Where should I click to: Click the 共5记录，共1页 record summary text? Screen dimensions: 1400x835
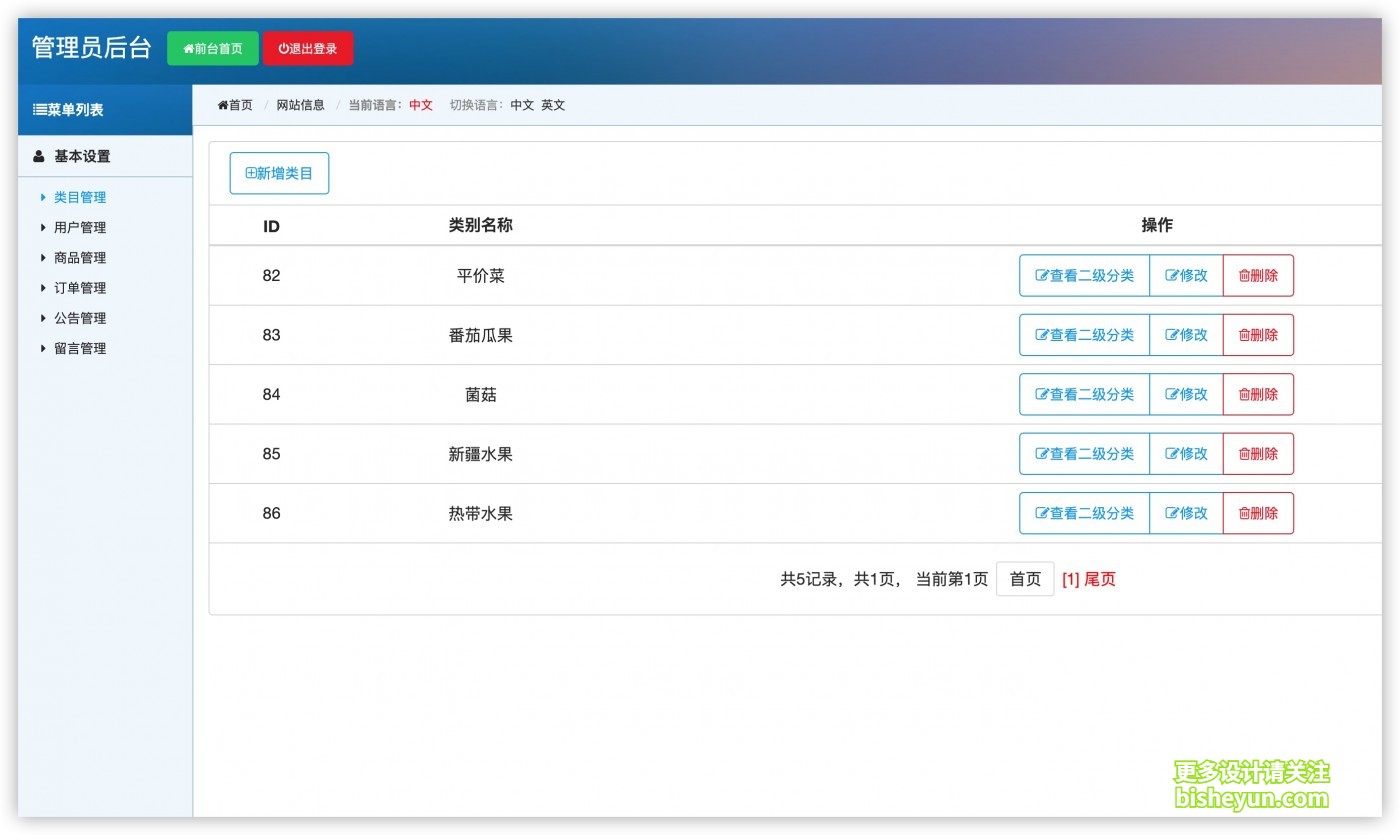pos(839,579)
